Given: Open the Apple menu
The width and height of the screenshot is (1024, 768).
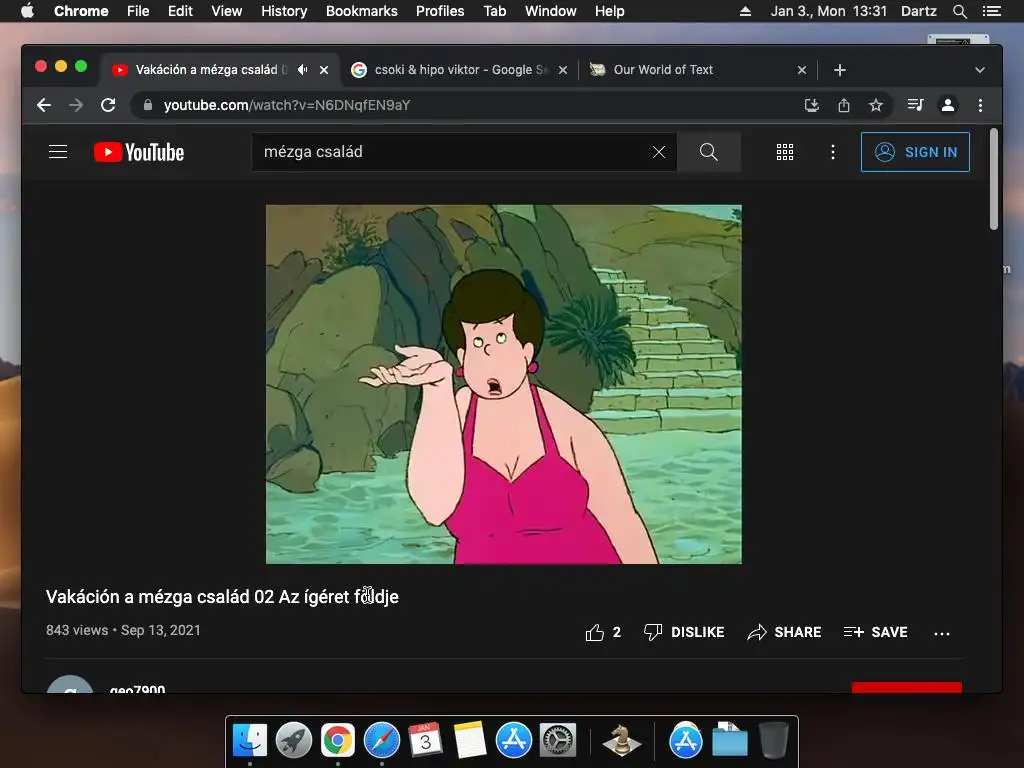Looking at the screenshot, I should [27, 11].
